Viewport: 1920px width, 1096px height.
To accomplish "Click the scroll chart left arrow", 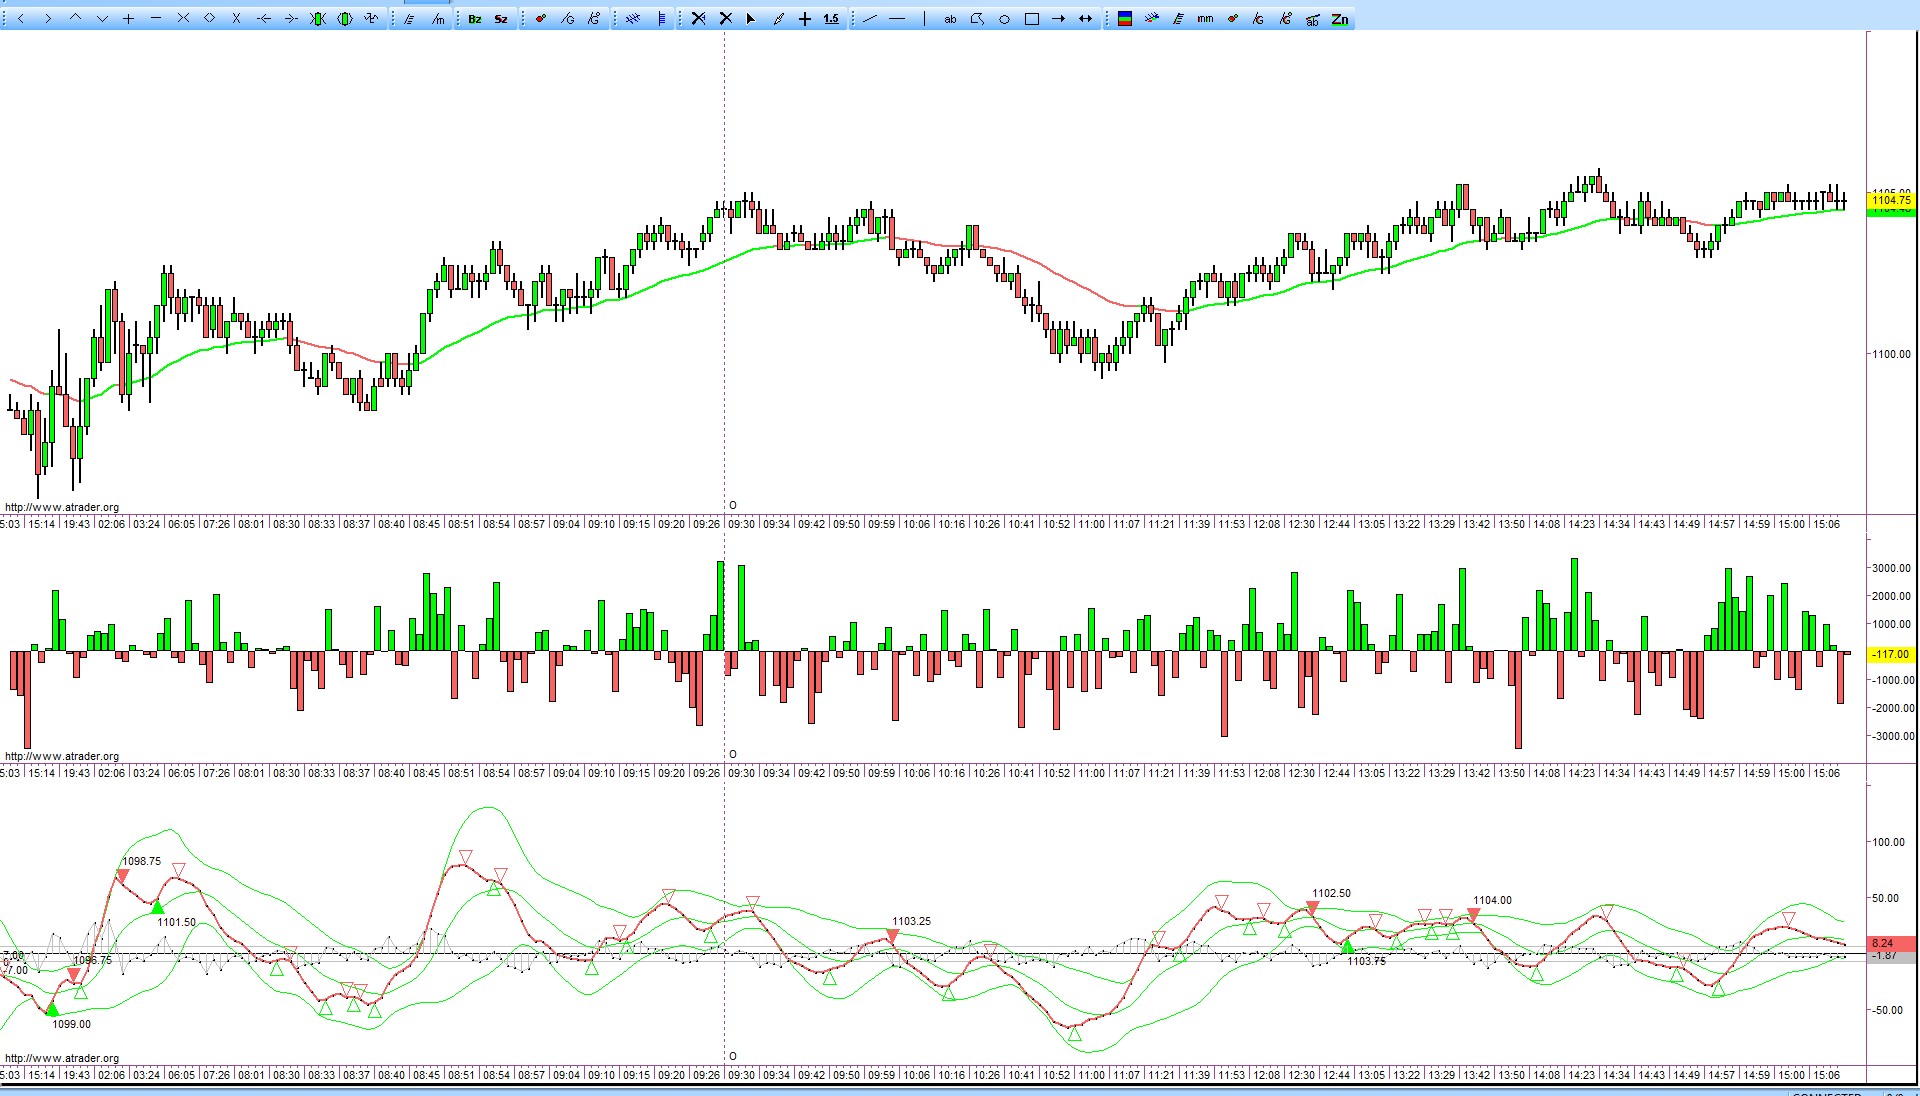I will 21,18.
